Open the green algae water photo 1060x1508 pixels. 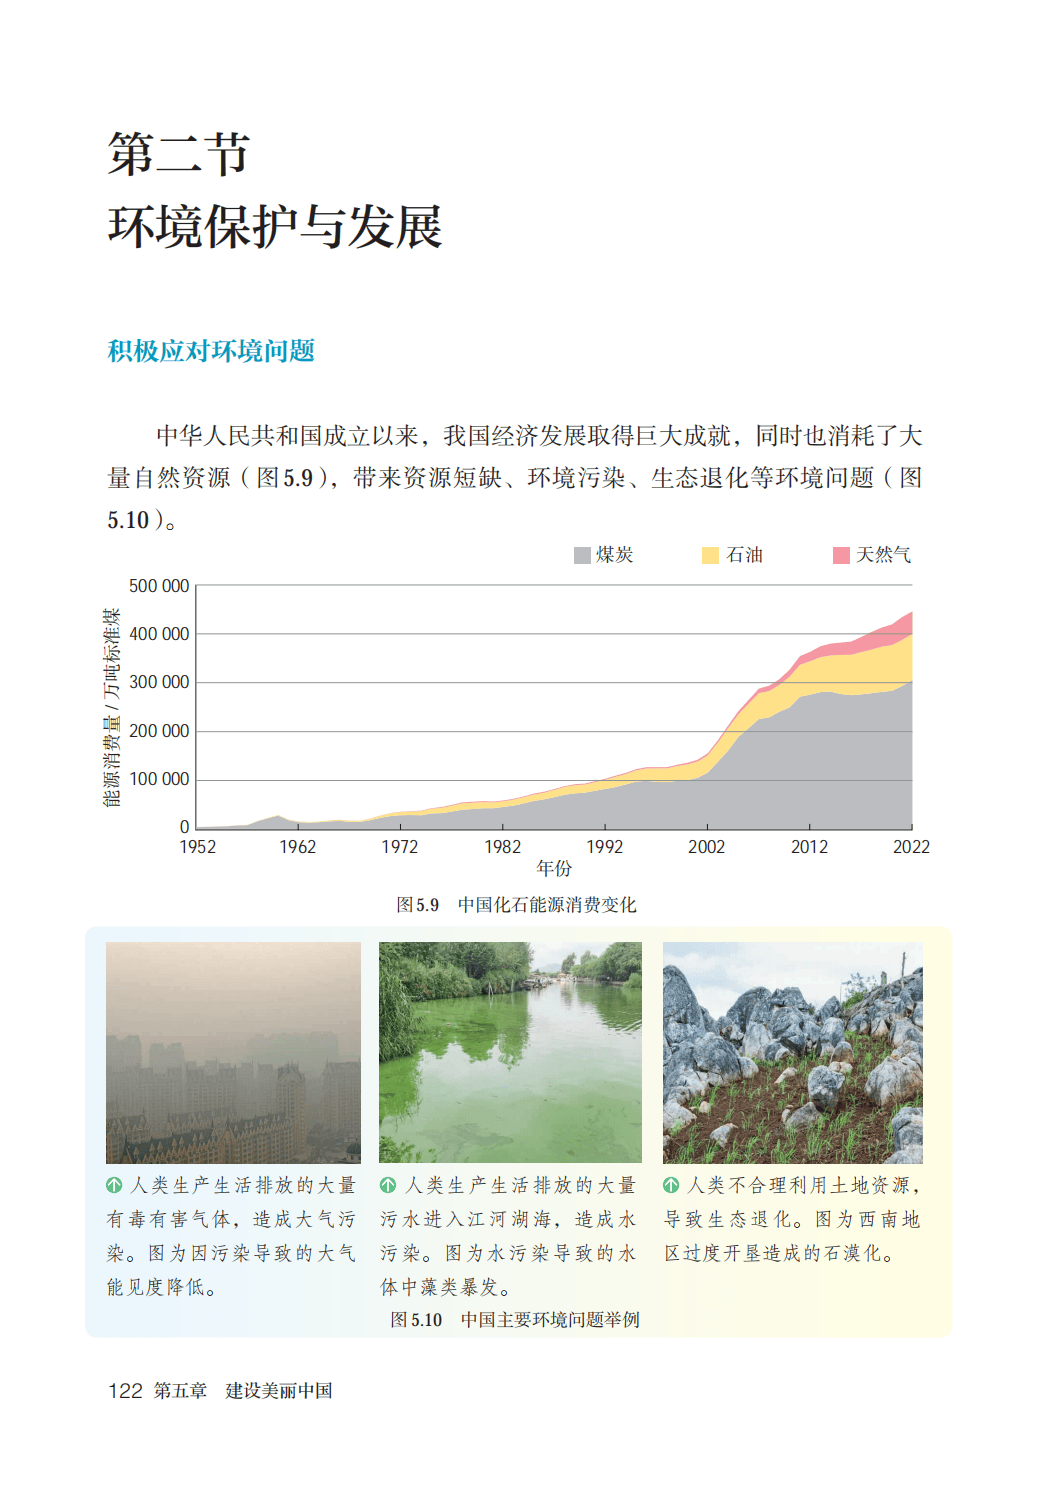510,1052
